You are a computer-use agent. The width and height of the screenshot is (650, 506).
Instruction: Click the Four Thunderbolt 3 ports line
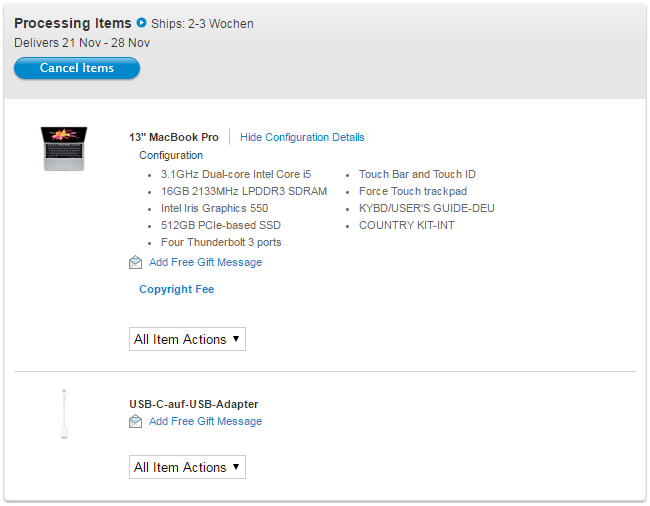(221, 242)
